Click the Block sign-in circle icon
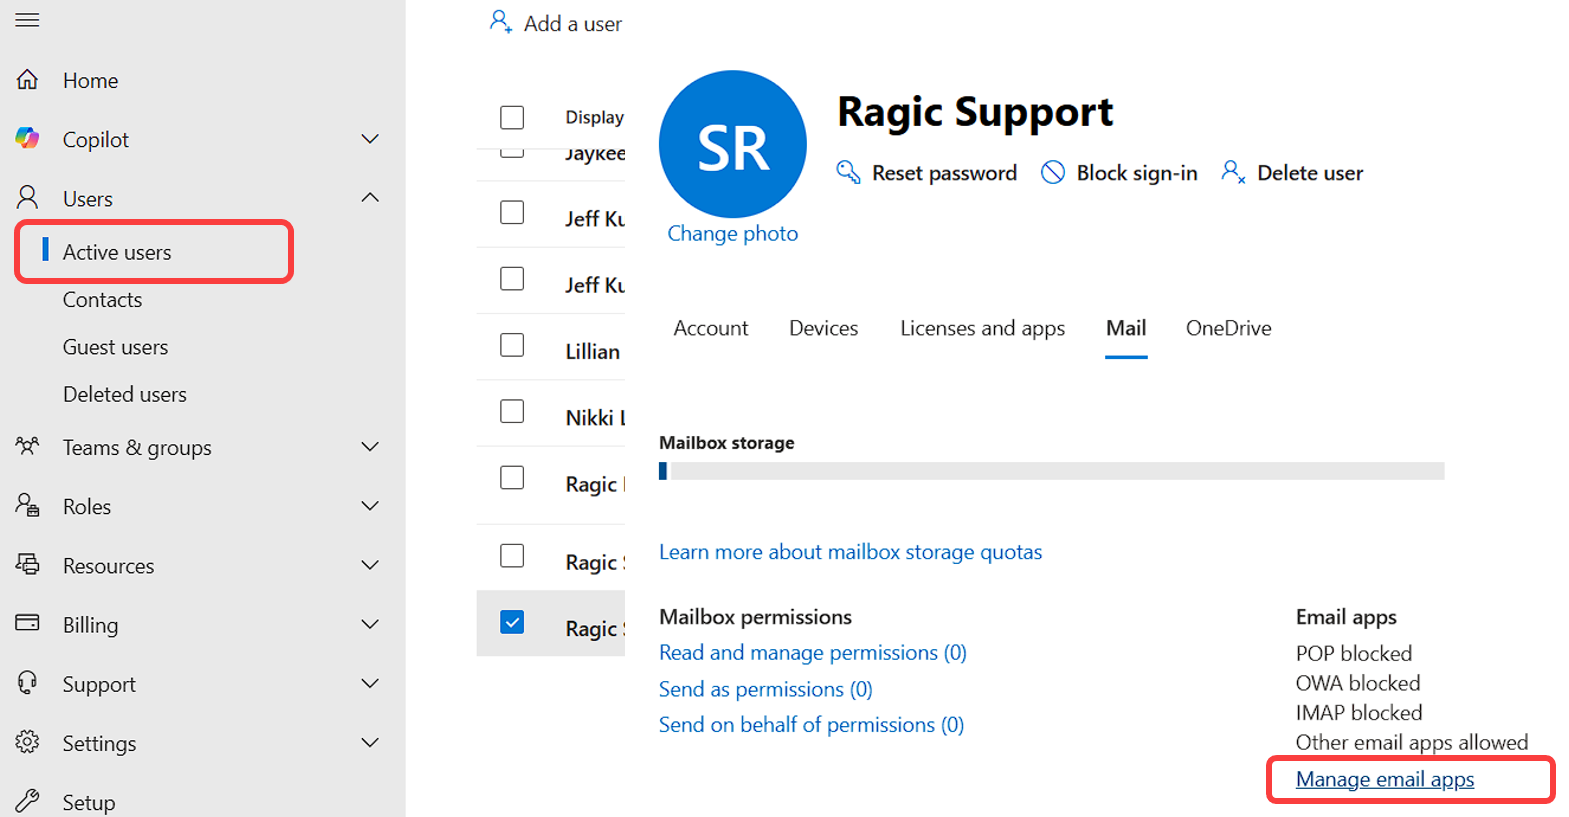Image resolution: width=1569 pixels, height=817 pixels. click(x=1053, y=172)
